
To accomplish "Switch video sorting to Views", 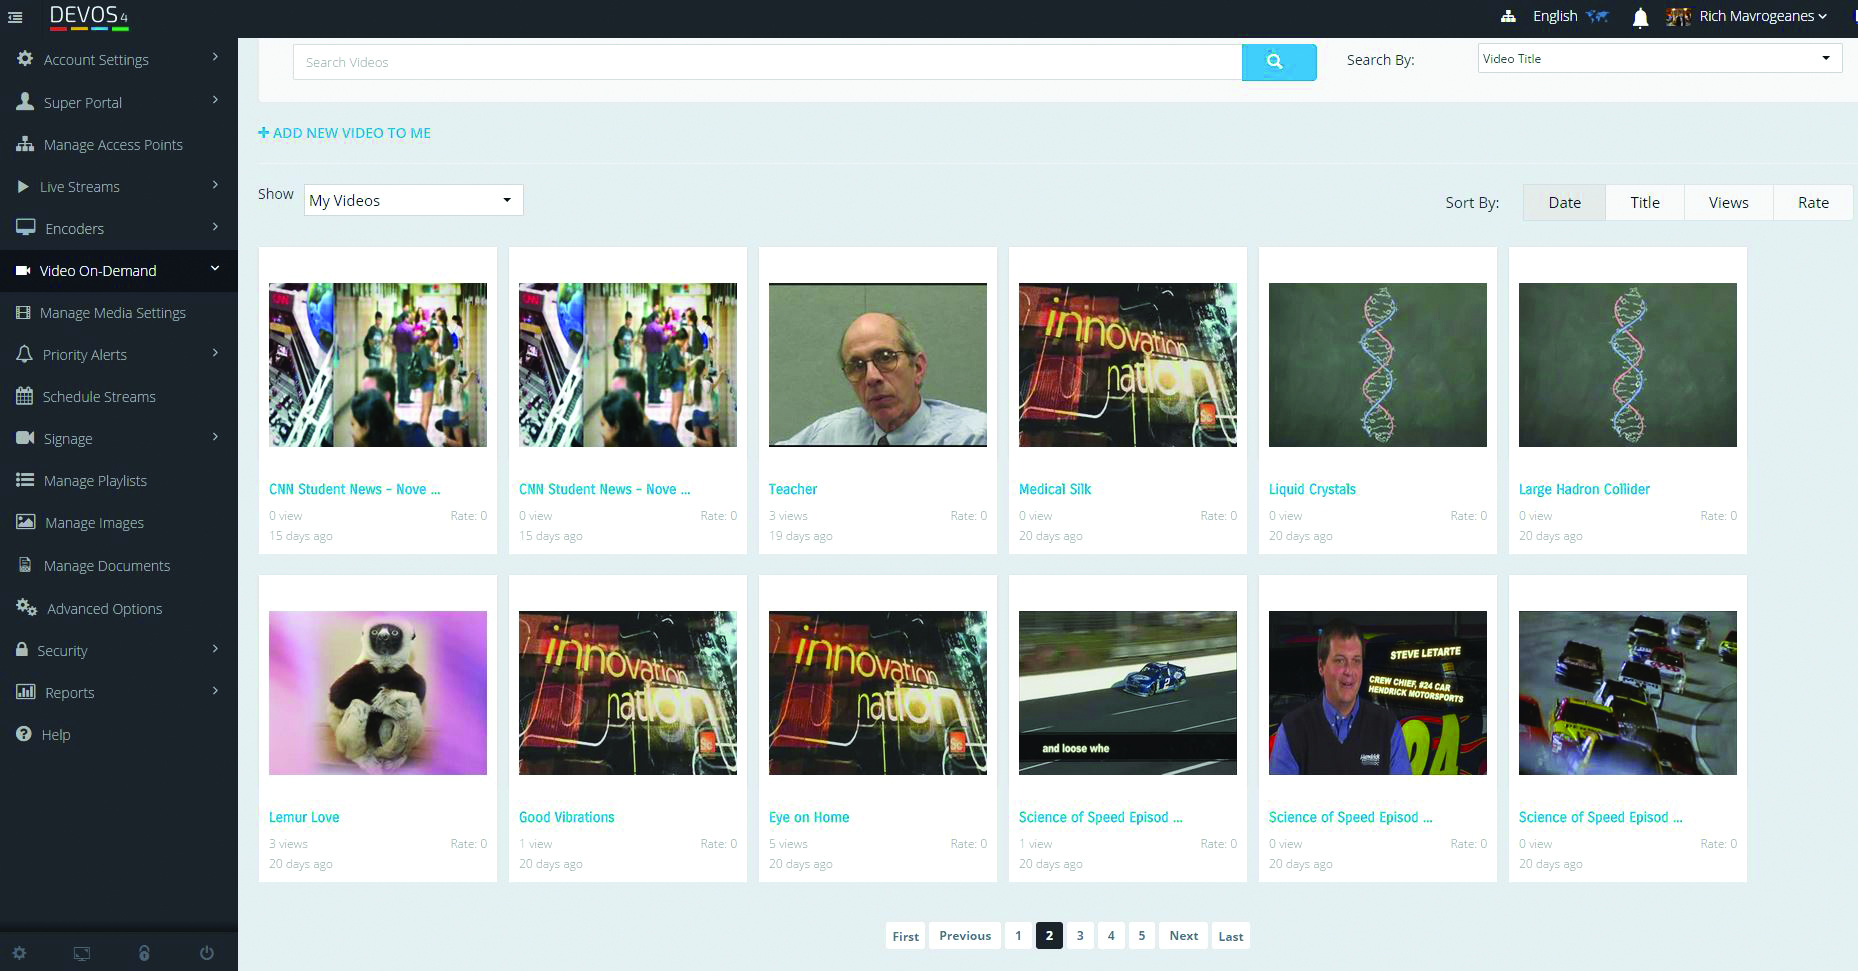I will [x=1728, y=202].
